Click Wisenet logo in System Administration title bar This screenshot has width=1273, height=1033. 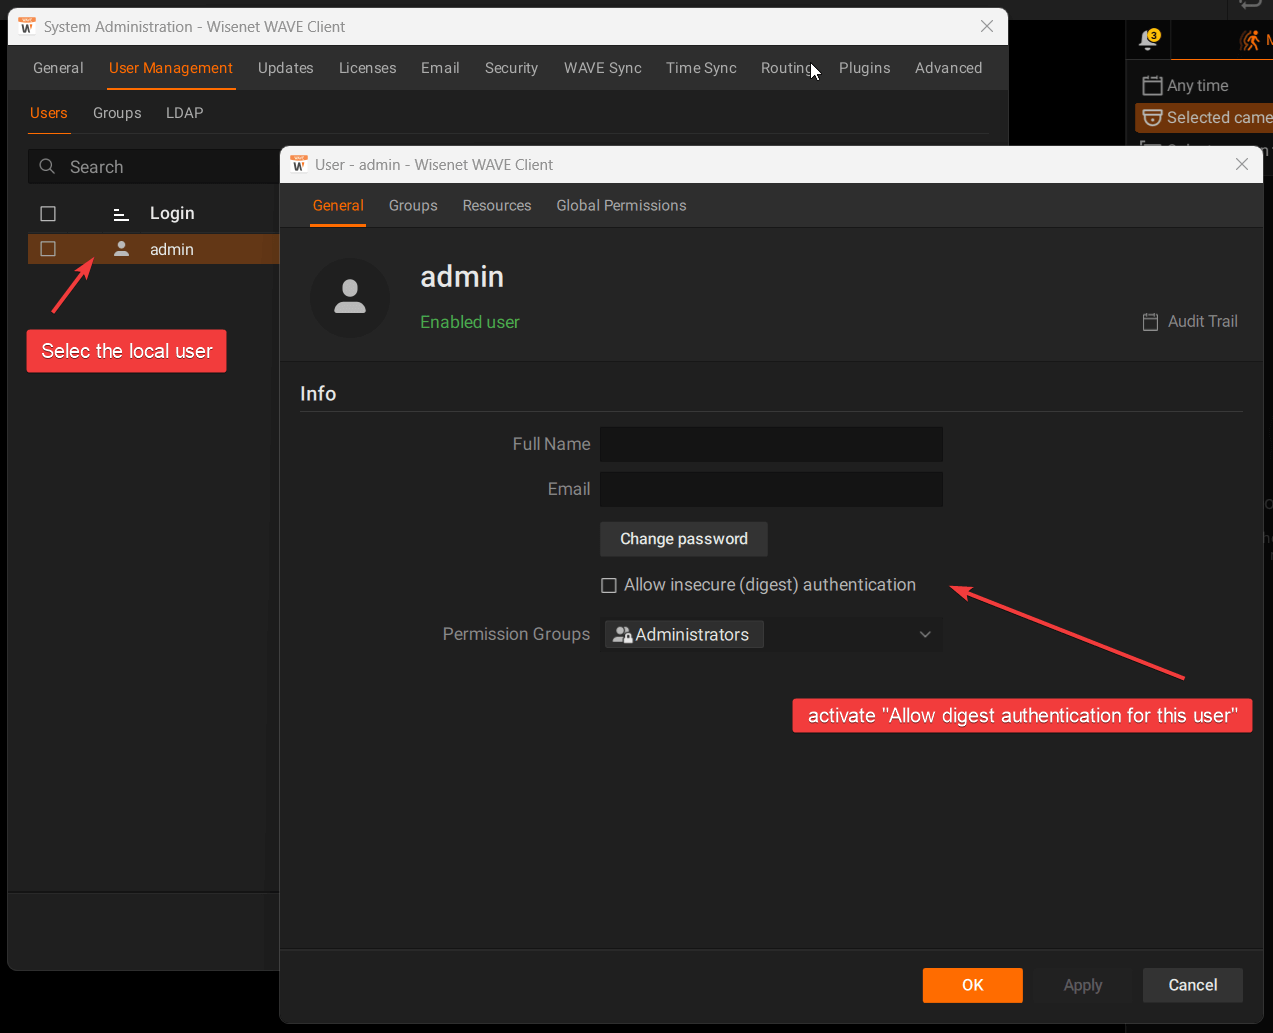click(x=26, y=26)
